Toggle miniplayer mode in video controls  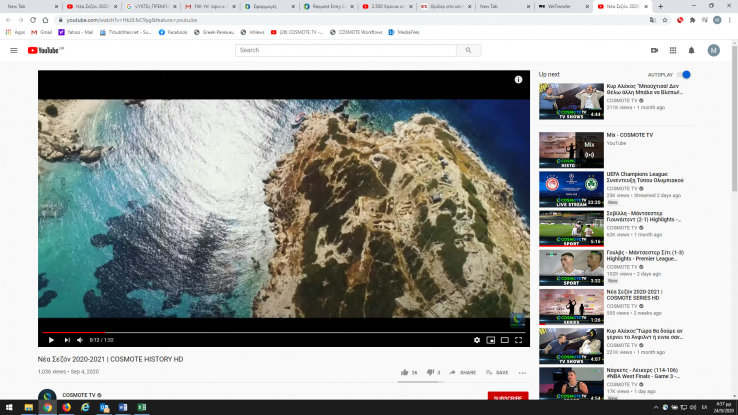pos(490,340)
